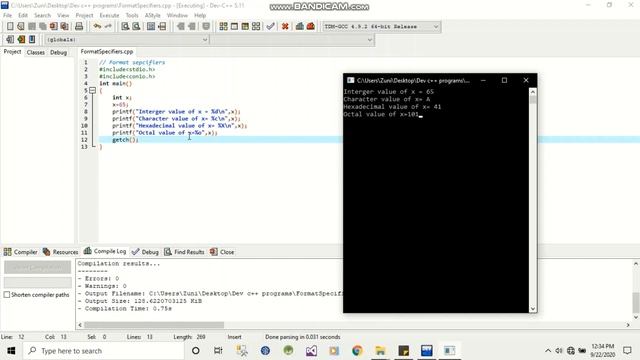Screen dimensions: 640x360
Task: Click the Close All files icon
Action: point(64,27)
